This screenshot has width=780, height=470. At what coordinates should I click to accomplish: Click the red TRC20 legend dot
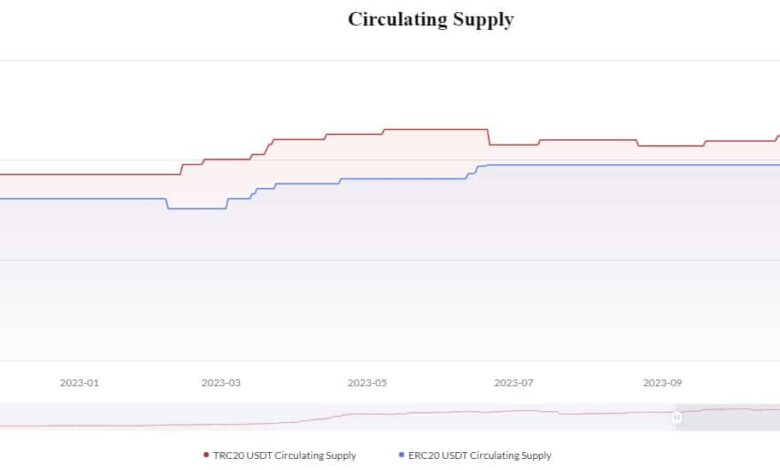coord(206,455)
